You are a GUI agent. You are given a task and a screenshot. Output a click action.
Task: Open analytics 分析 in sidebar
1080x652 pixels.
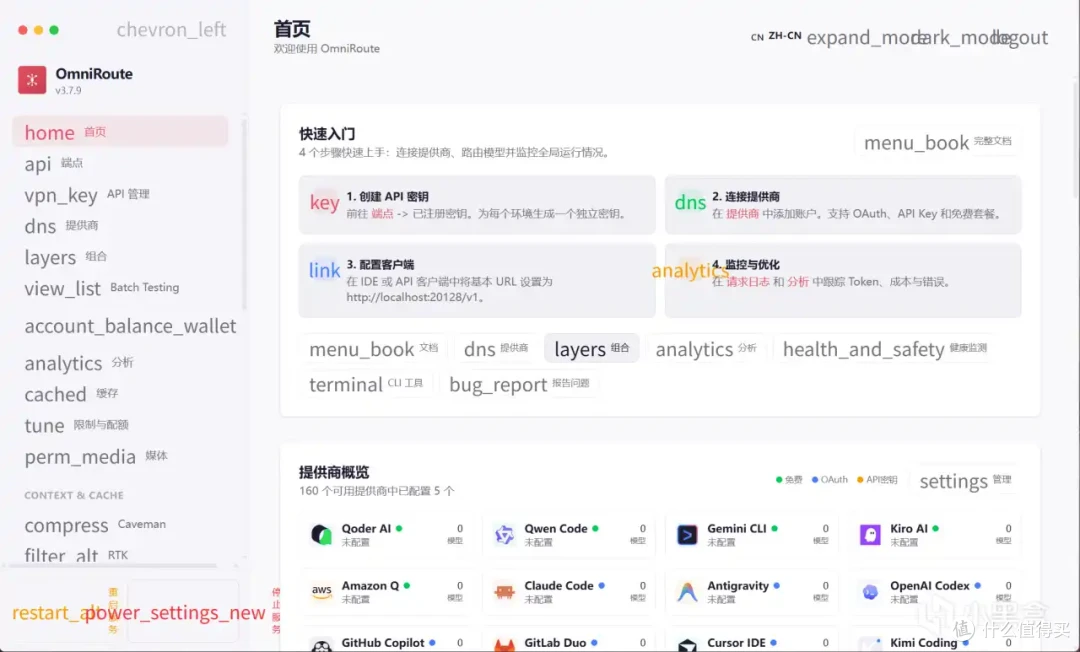[120, 363]
